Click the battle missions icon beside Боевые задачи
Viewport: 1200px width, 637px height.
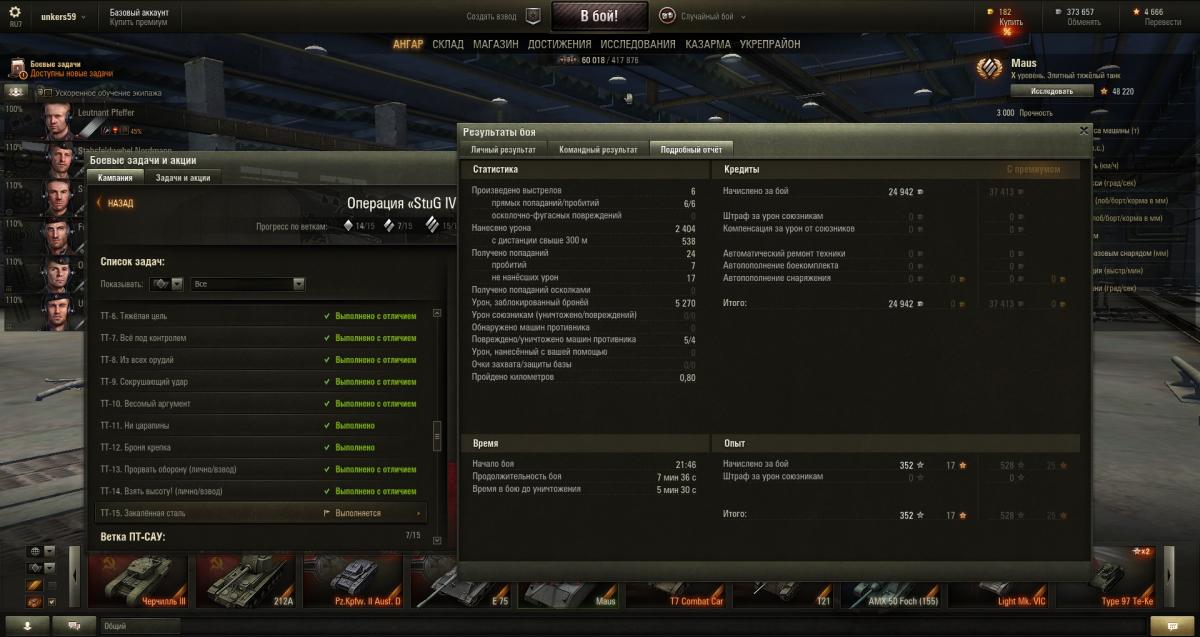19,68
